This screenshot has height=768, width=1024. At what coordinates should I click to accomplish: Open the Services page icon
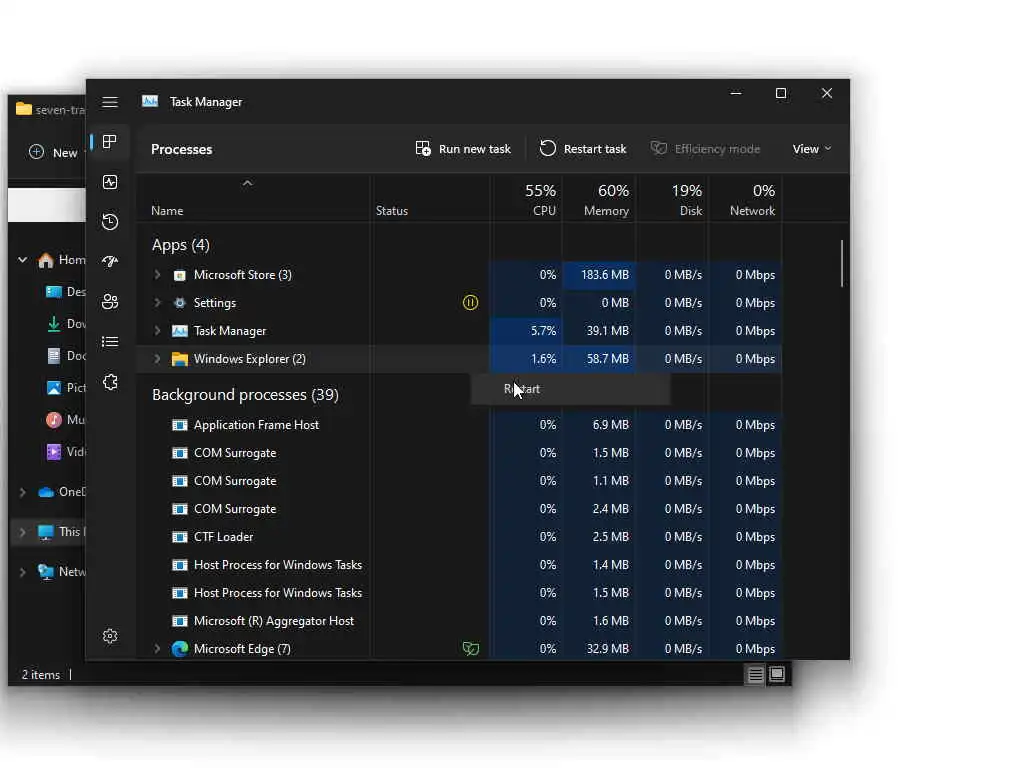click(x=110, y=381)
